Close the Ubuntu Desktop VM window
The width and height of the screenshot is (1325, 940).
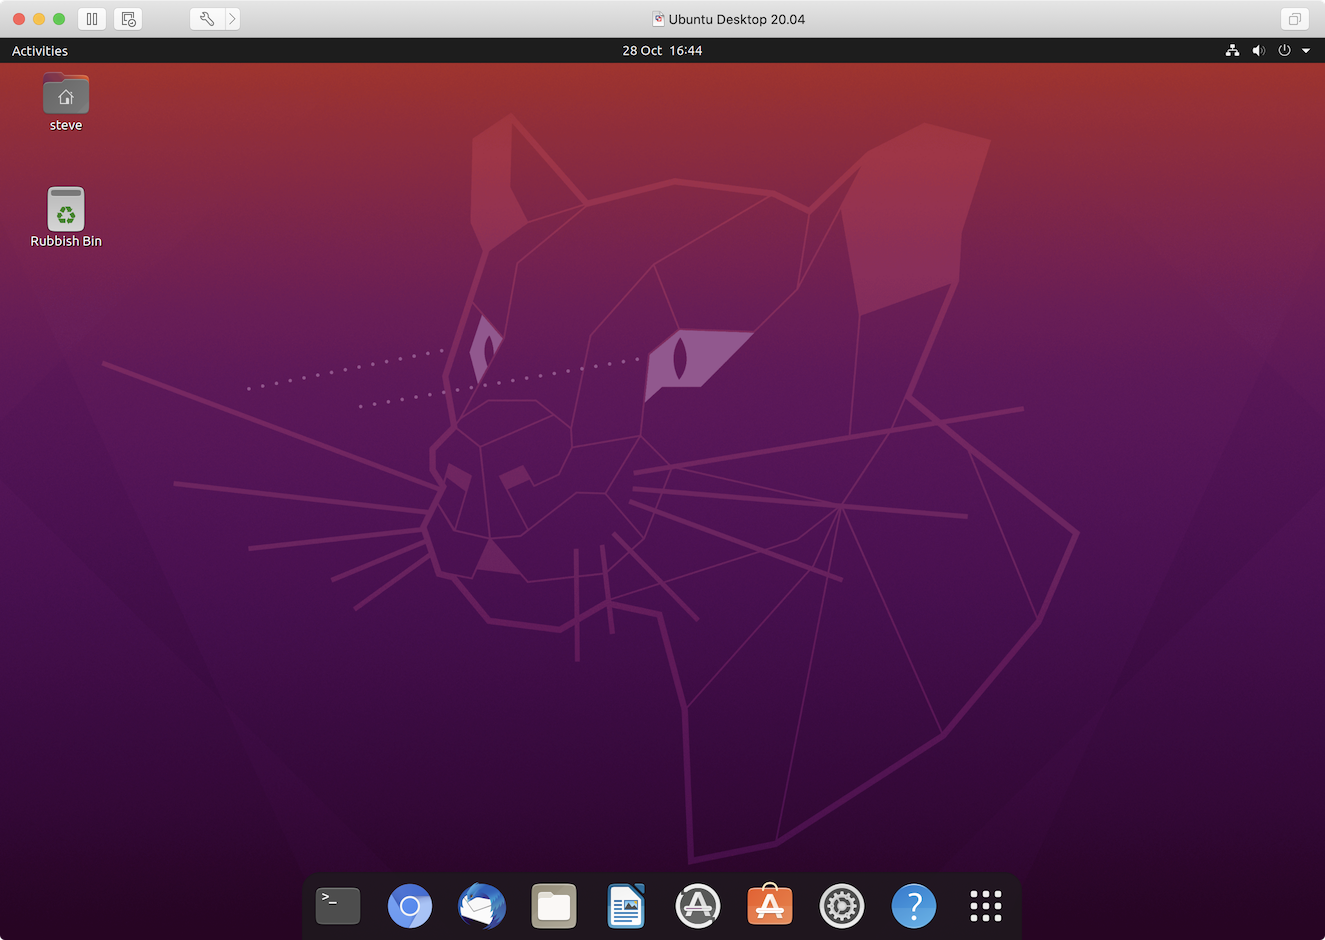tap(19, 19)
